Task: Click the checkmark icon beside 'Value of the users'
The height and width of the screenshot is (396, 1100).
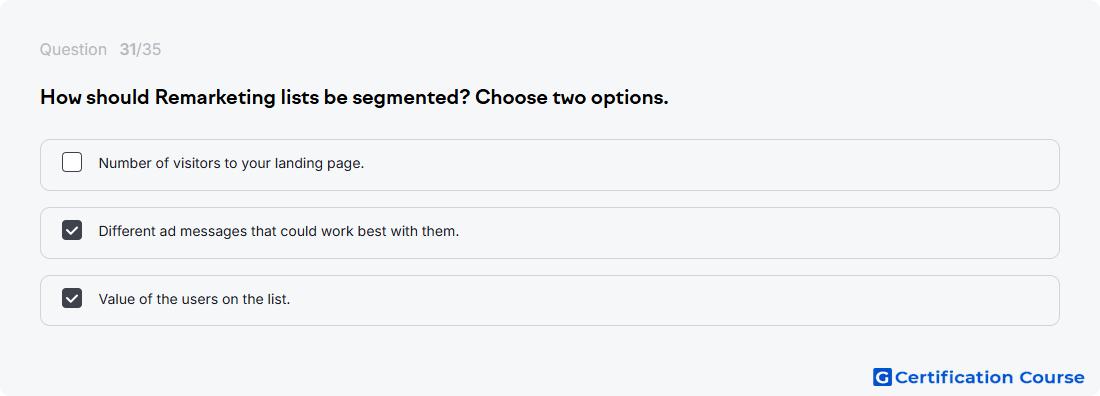Action: (72, 298)
